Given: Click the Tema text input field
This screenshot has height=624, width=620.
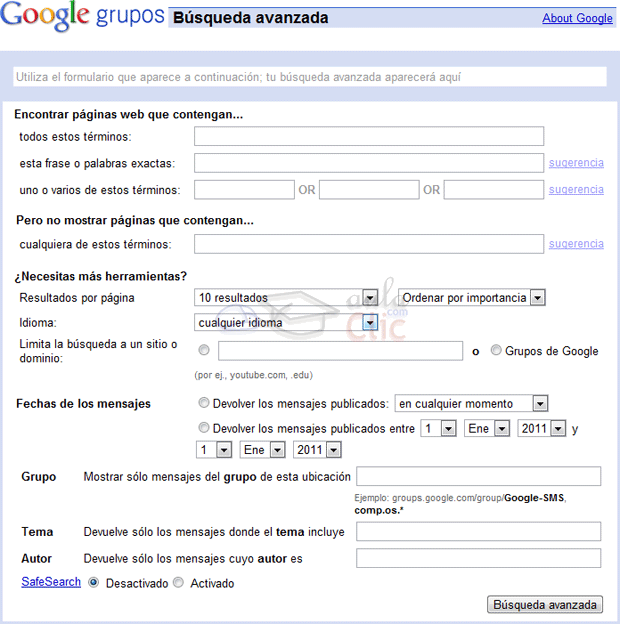Looking at the screenshot, I should (x=478, y=532).
